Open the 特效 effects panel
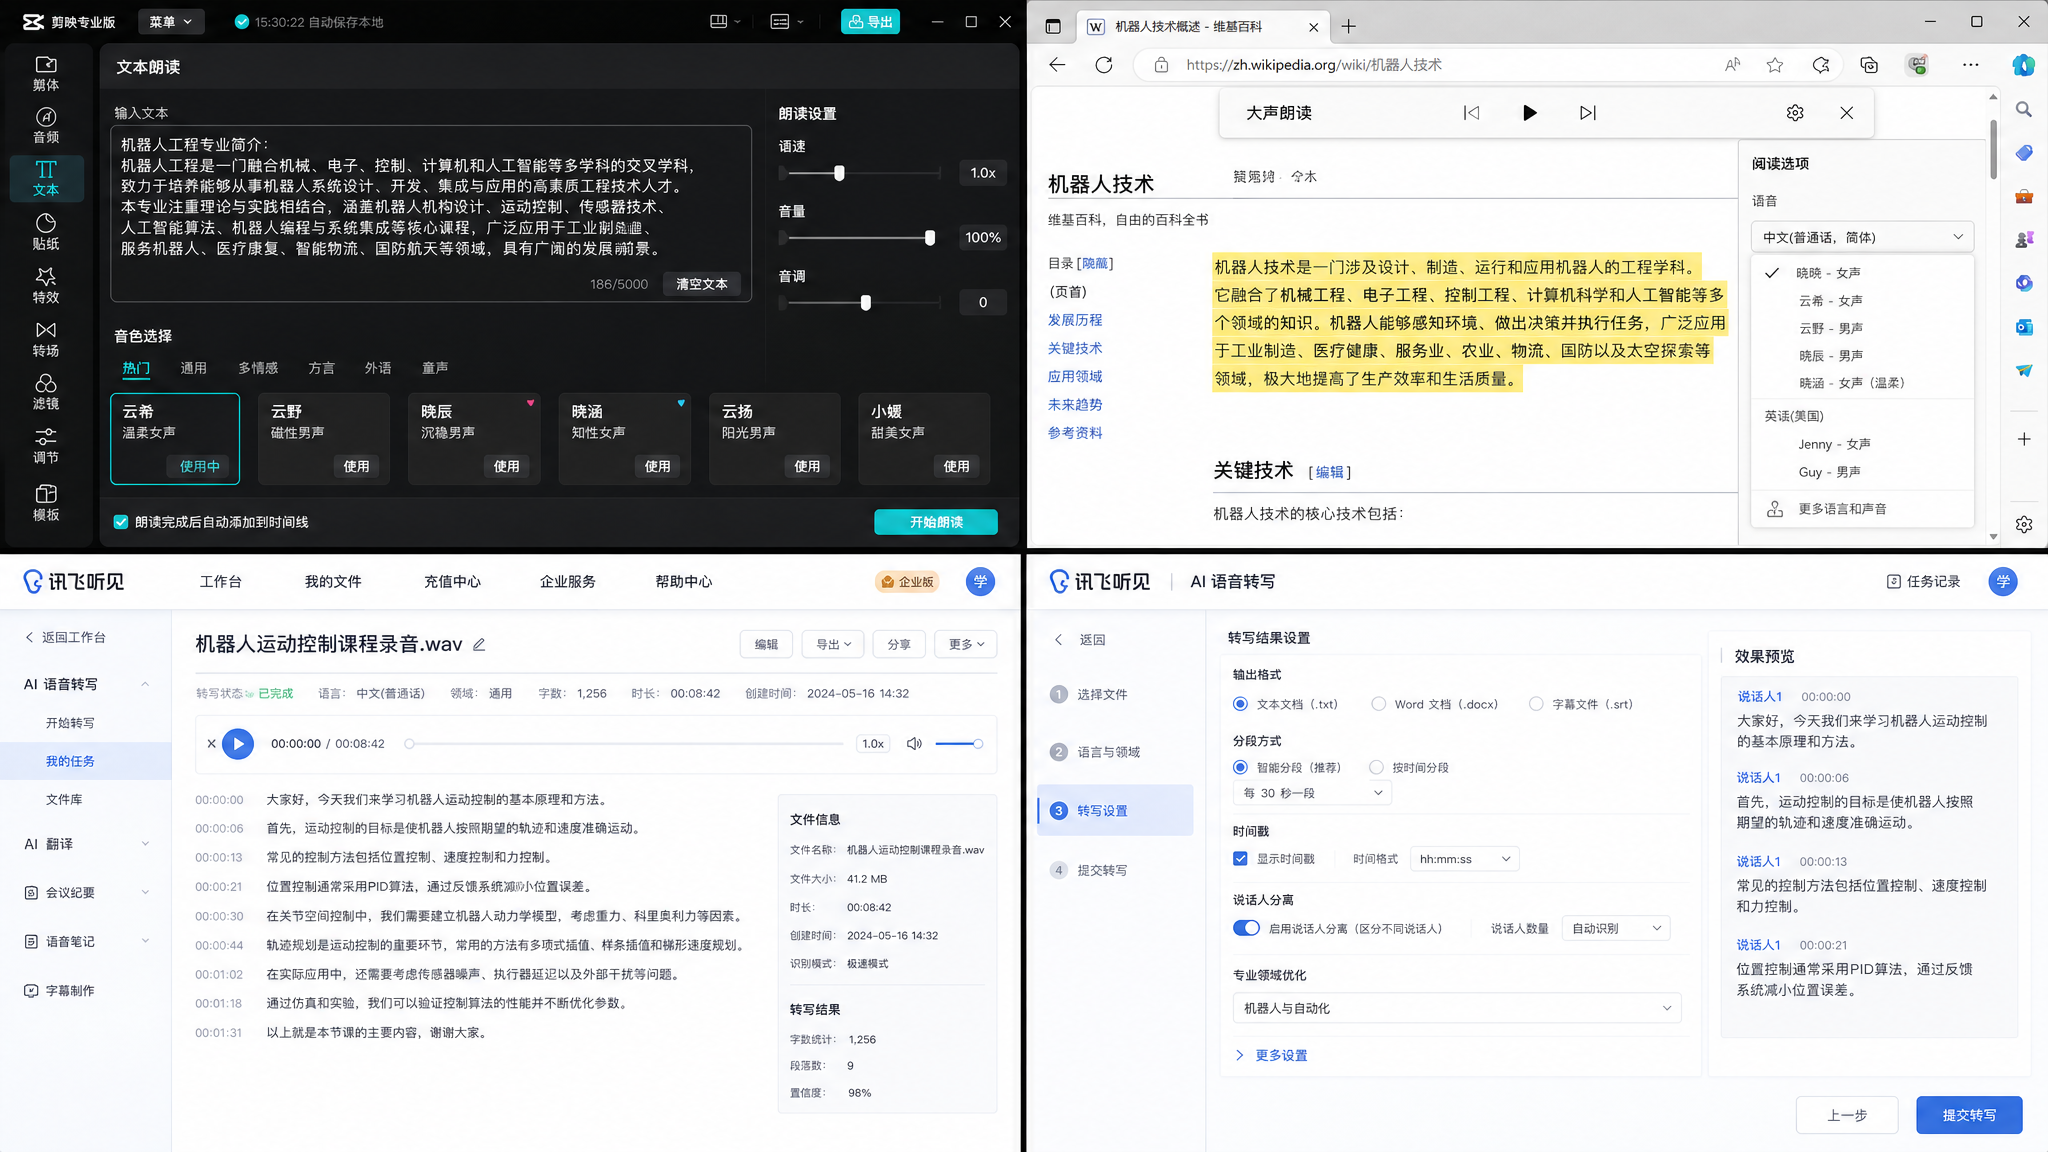The width and height of the screenshot is (2048, 1152). [x=46, y=285]
